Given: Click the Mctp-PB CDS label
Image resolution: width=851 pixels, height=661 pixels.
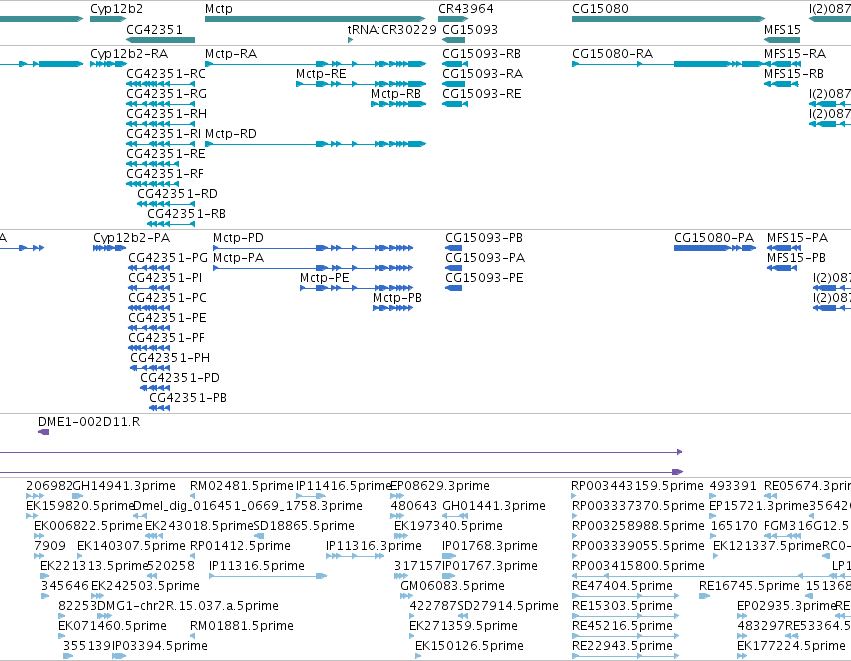Looking at the screenshot, I should pyautogui.click(x=397, y=298).
